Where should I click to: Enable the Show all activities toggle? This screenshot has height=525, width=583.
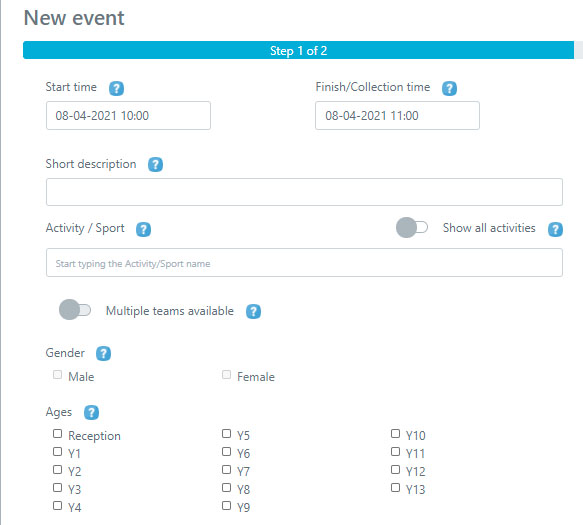coord(412,227)
